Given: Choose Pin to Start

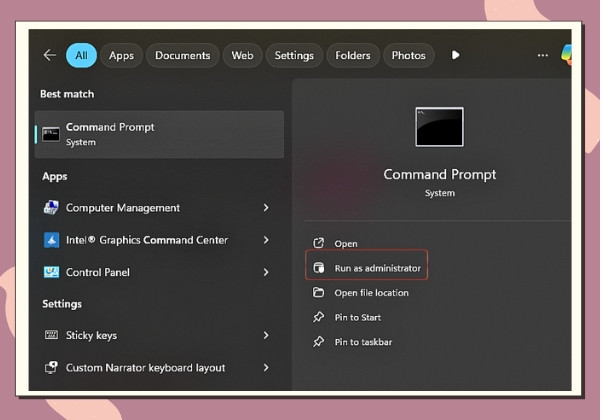Looking at the screenshot, I should (x=358, y=317).
